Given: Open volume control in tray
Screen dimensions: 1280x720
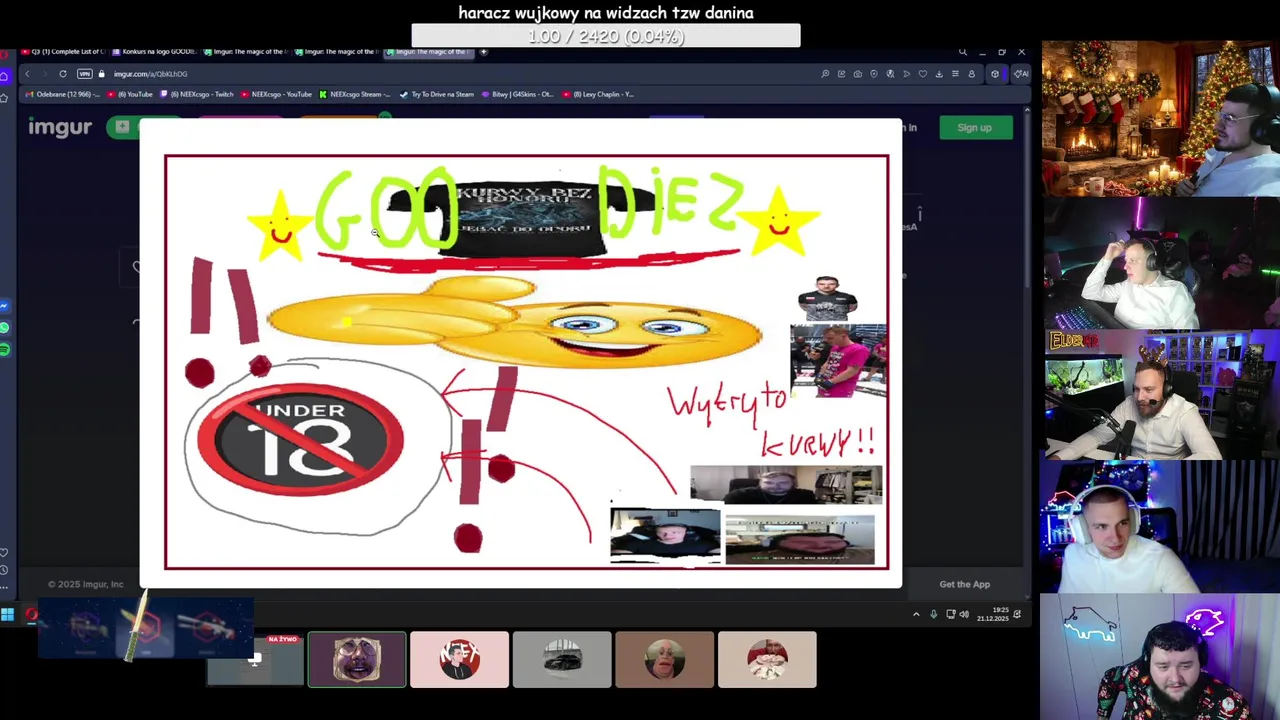Looking at the screenshot, I should [964, 614].
